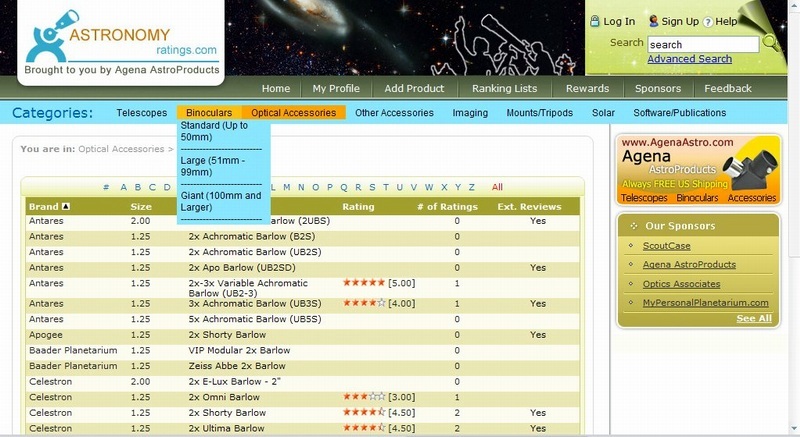This screenshot has height=437, width=800.
Task: Click the vertical scrollbar down arrow
Action: coord(794,429)
